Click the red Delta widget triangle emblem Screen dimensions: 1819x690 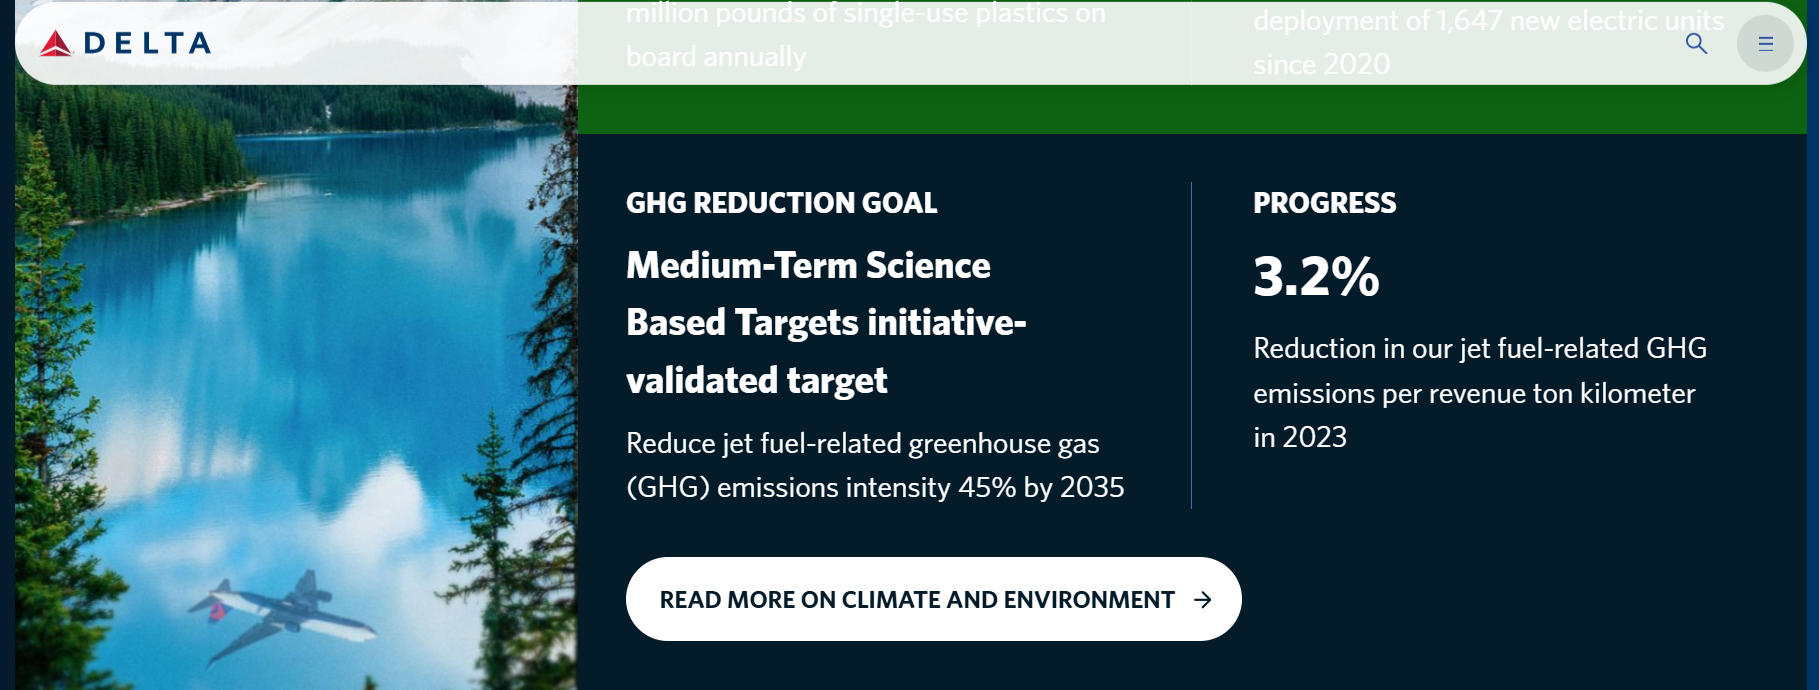pos(55,44)
